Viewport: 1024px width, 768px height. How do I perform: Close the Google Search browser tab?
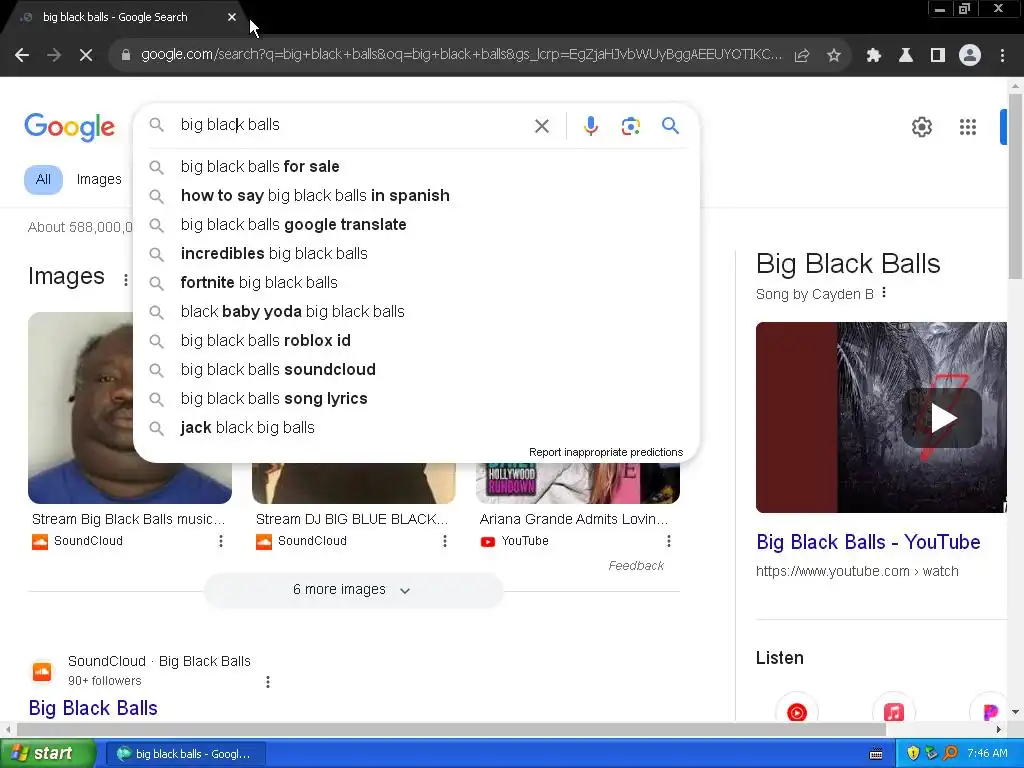click(232, 17)
